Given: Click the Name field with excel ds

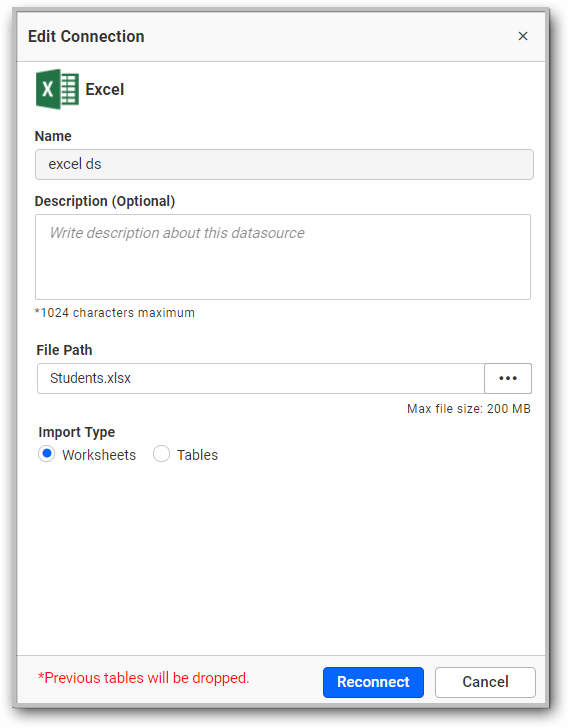Looking at the screenshot, I should [x=284, y=164].
